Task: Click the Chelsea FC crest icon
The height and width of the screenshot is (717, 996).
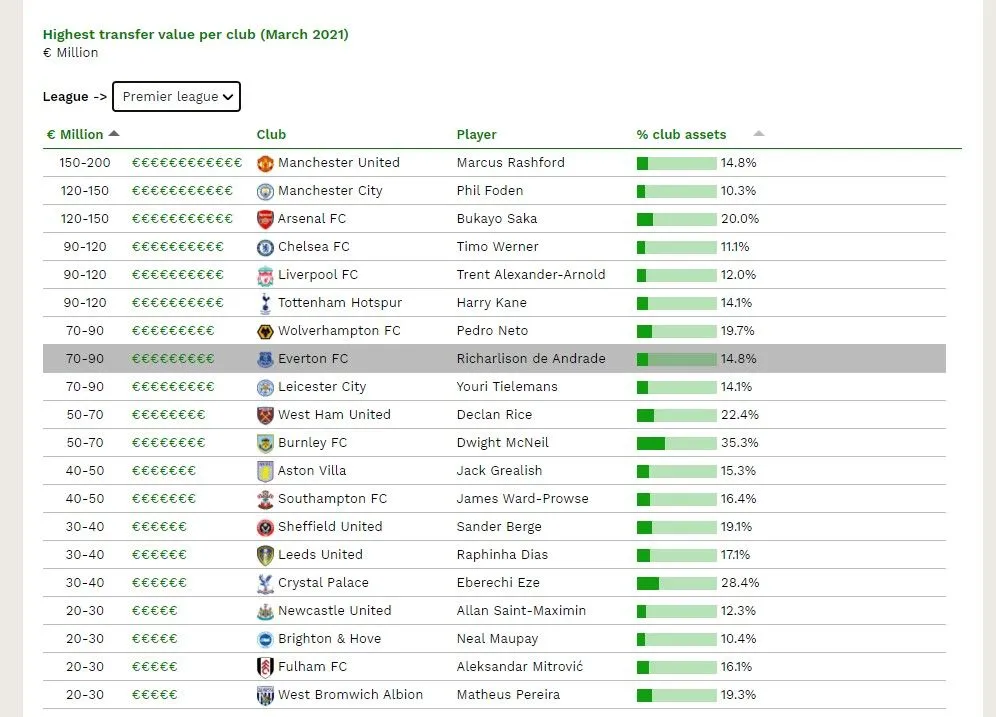Action: tap(265, 247)
